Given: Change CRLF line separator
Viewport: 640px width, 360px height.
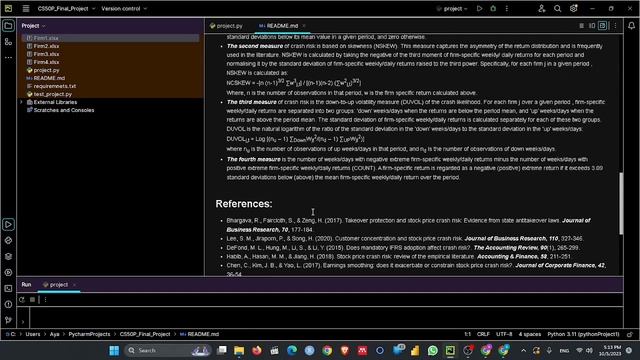Looking at the screenshot, I should coord(483,334).
